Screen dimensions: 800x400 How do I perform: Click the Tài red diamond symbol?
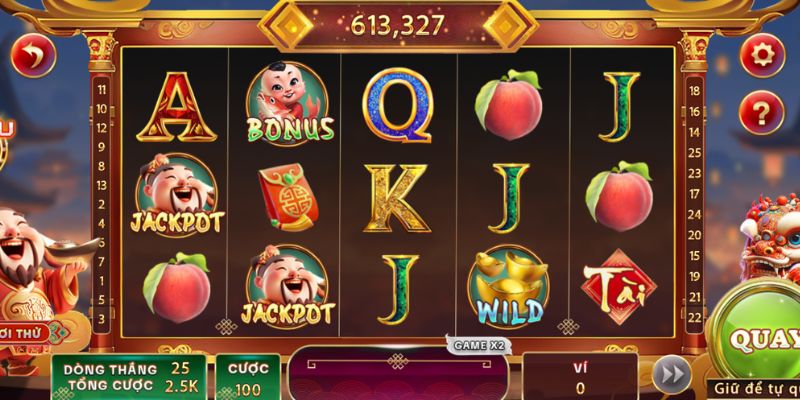(618, 287)
